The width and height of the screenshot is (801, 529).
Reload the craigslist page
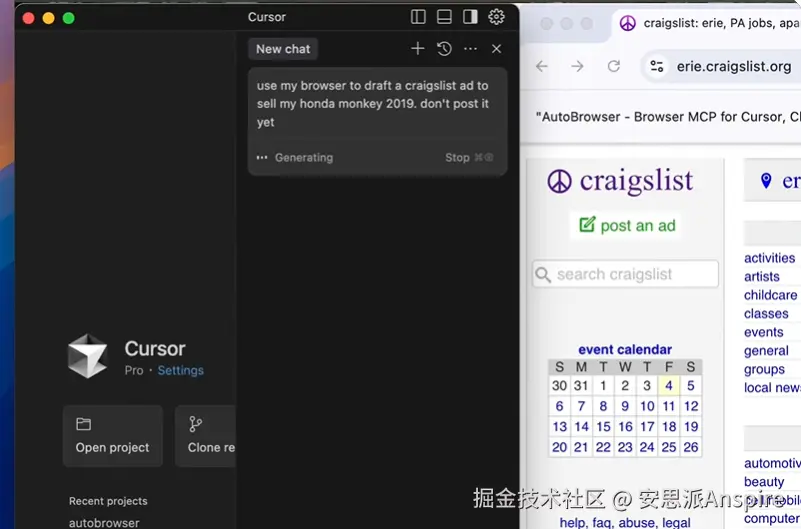(614, 66)
